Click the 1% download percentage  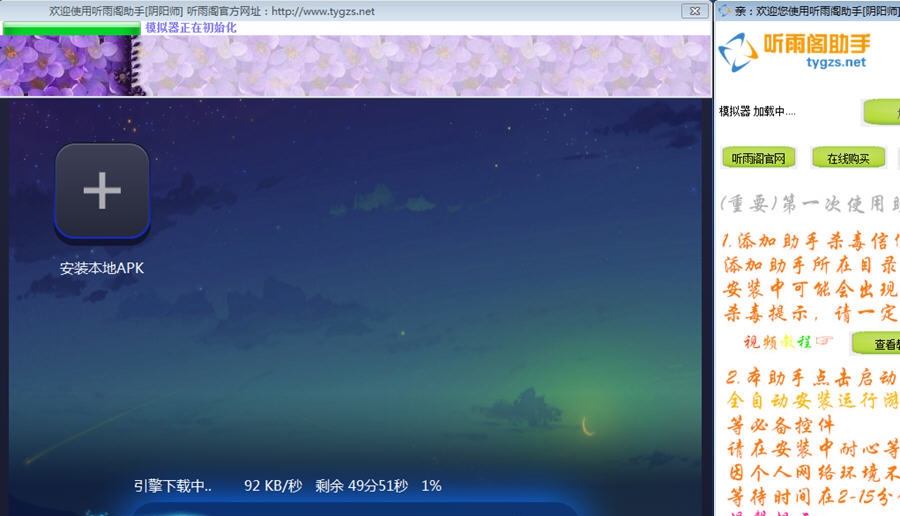coord(431,486)
